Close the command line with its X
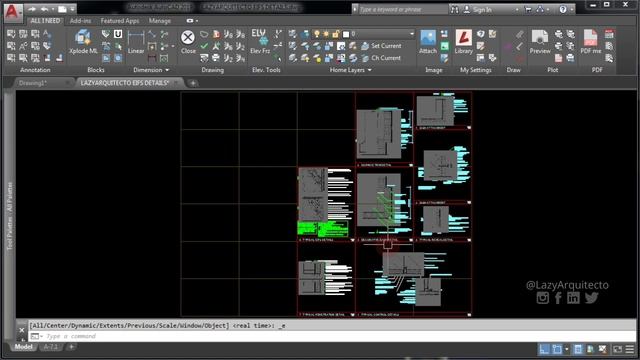The width and height of the screenshot is (640, 360). click(22, 330)
